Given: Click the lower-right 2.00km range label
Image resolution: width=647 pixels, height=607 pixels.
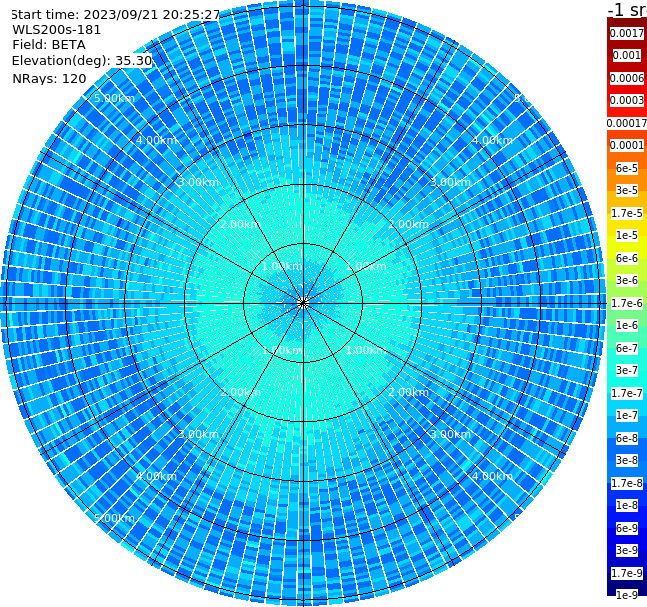Looking at the screenshot, I should pyautogui.click(x=409, y=392).
